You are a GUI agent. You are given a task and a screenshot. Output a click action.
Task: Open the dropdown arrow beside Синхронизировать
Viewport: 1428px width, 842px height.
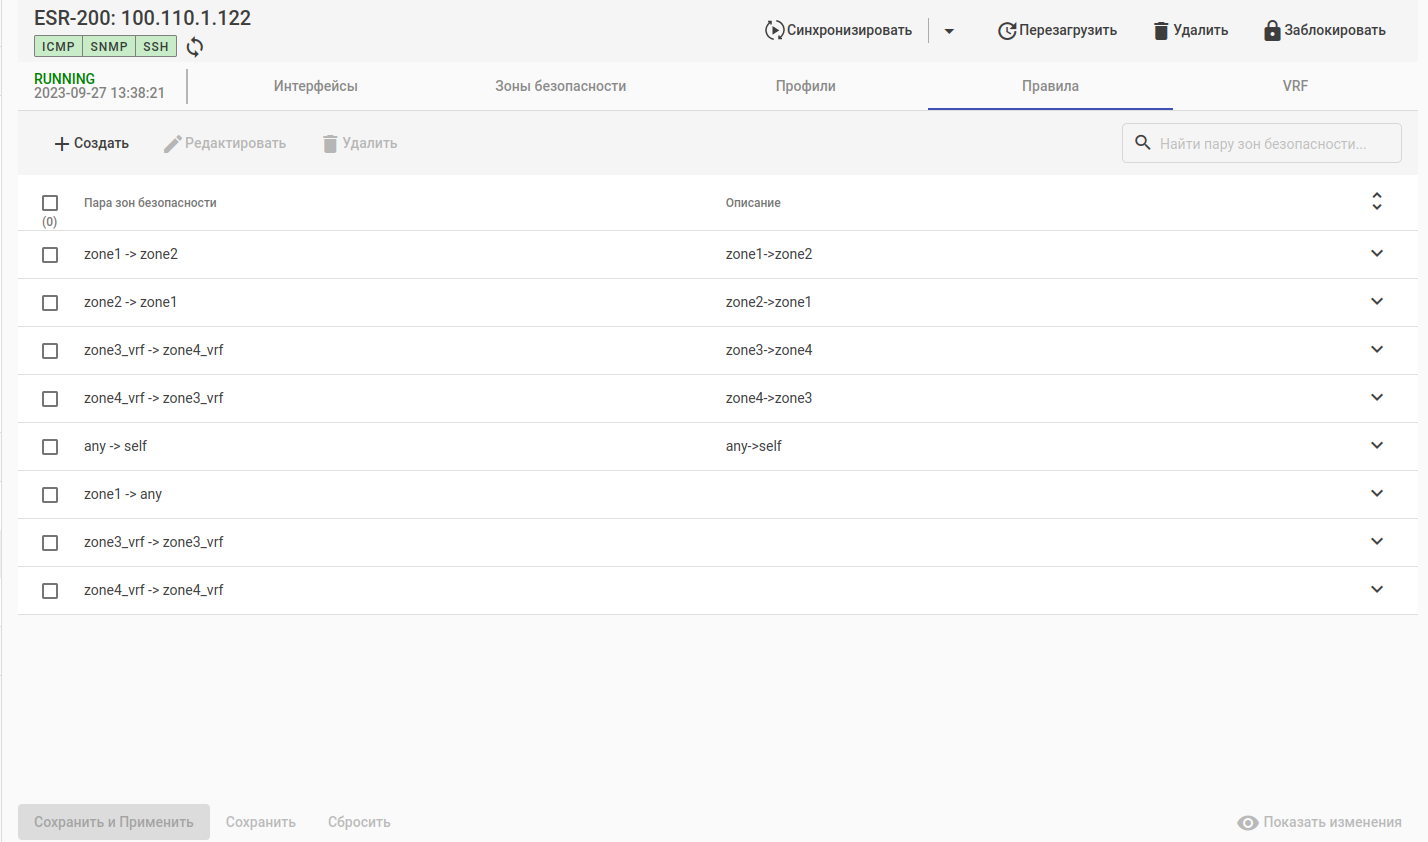click(949, 31)
